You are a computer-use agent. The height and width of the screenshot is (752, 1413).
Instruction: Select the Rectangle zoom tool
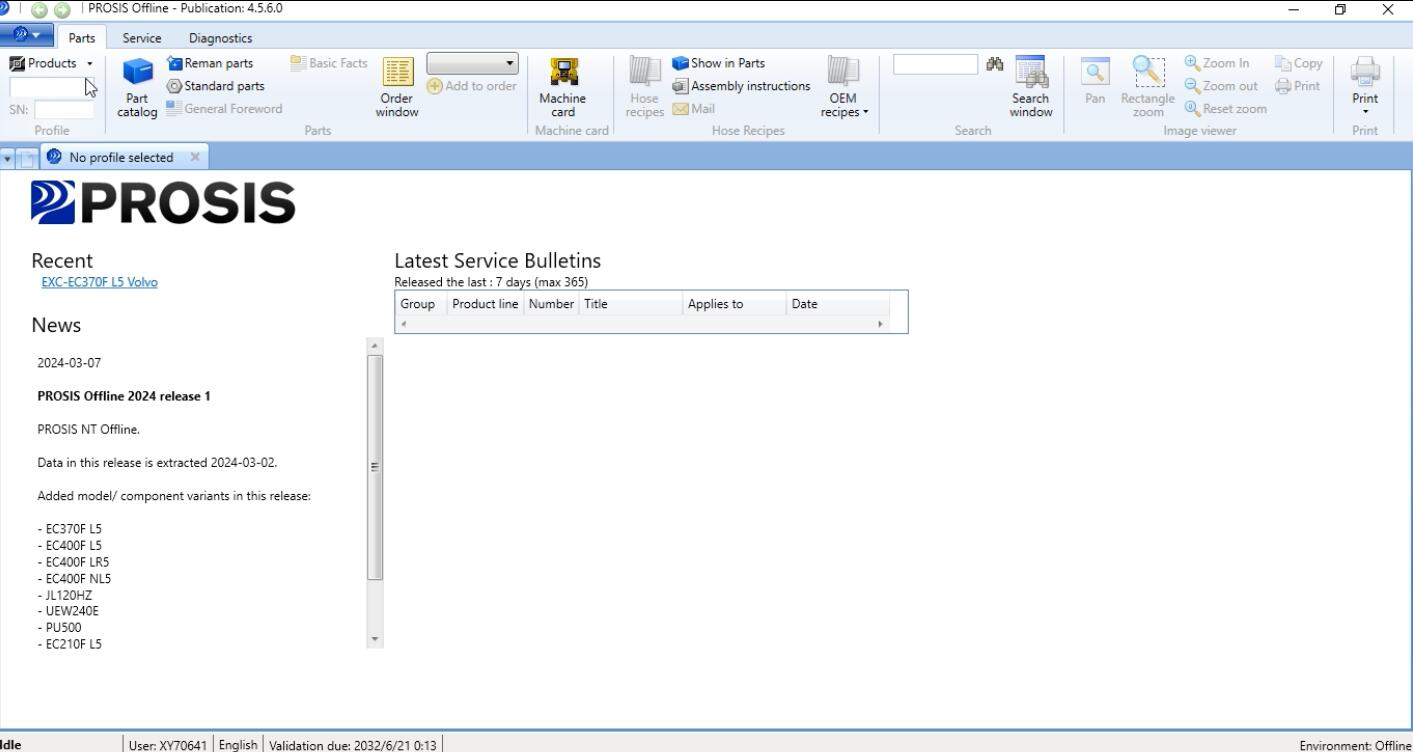(1147, 87)
